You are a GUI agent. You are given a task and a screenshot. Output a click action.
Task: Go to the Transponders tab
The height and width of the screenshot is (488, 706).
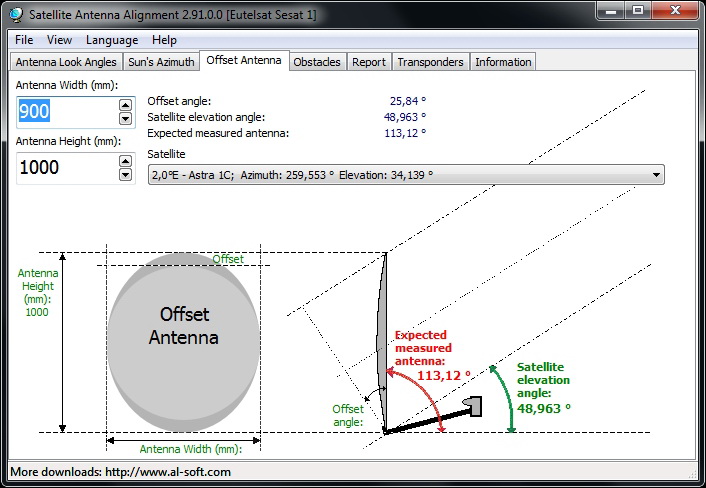[430, 62]
